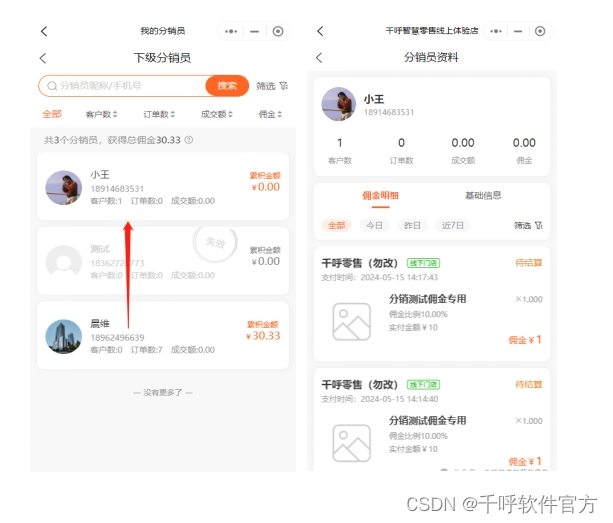
Task: Click the circle close icon in the 千呼智慧零售 header
Action: click(x=540, y=31)
